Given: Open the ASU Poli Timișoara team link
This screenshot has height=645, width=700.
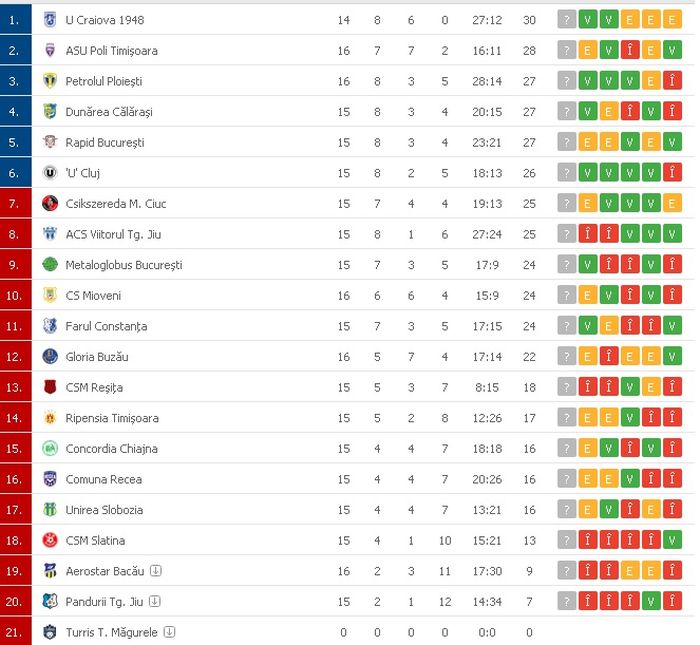Looking at the screenshot, I should click(x=112, y=51).
